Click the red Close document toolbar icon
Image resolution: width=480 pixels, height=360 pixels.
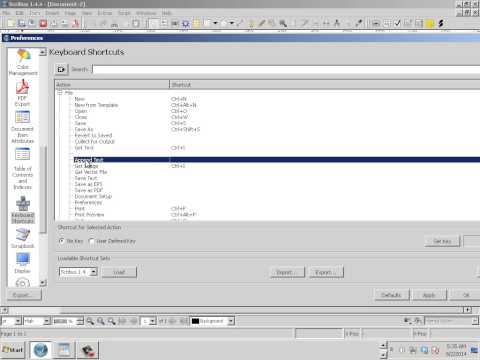[43, 23]
